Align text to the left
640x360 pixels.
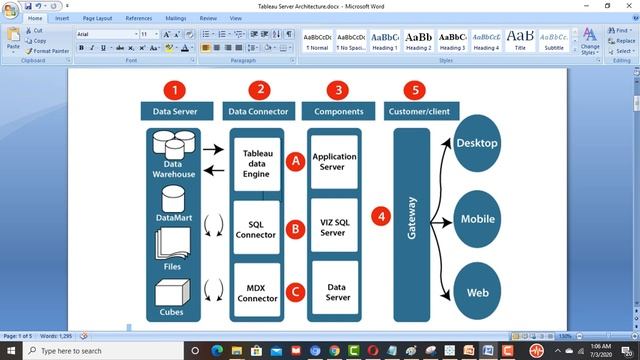[x=206, y=48]
